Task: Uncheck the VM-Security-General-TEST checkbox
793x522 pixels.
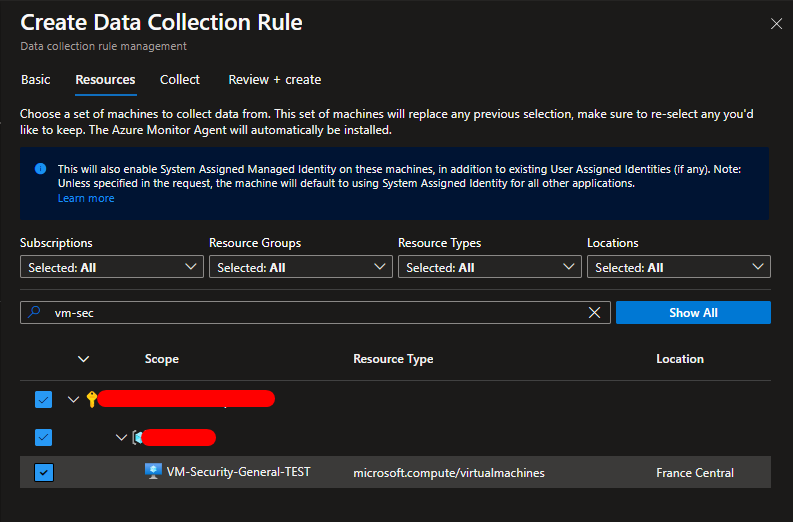Action: click(x=43, y=472)
